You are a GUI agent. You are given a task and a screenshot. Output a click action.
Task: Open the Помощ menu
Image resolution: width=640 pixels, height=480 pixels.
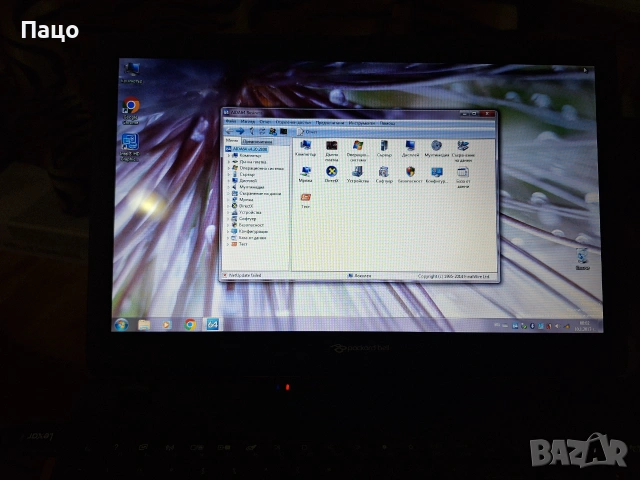pyautogui.click(x=387, y=122)
